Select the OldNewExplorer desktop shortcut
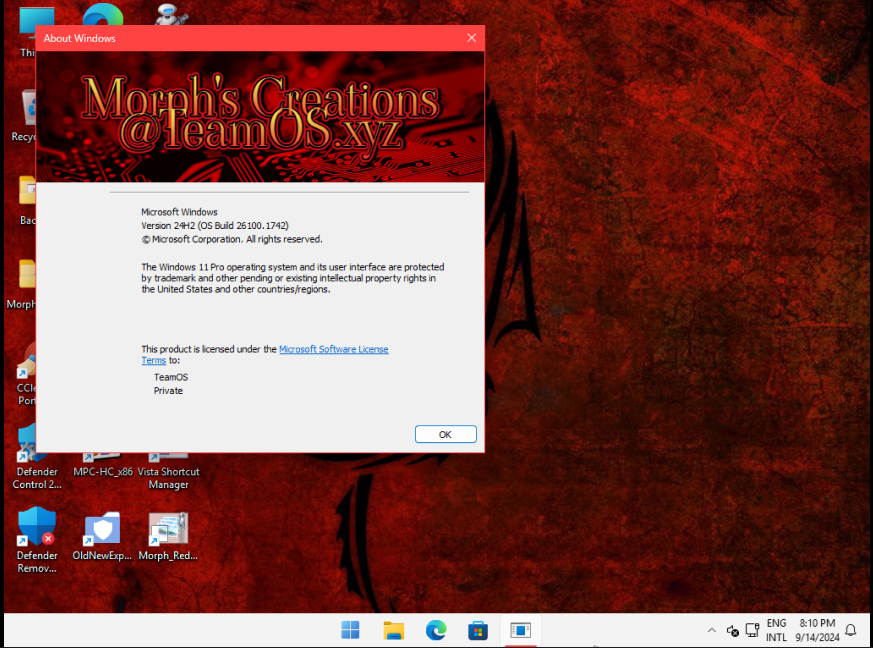The height and width of the screenshot is (648, 873). pyautogui.click(x=102, y=536)
